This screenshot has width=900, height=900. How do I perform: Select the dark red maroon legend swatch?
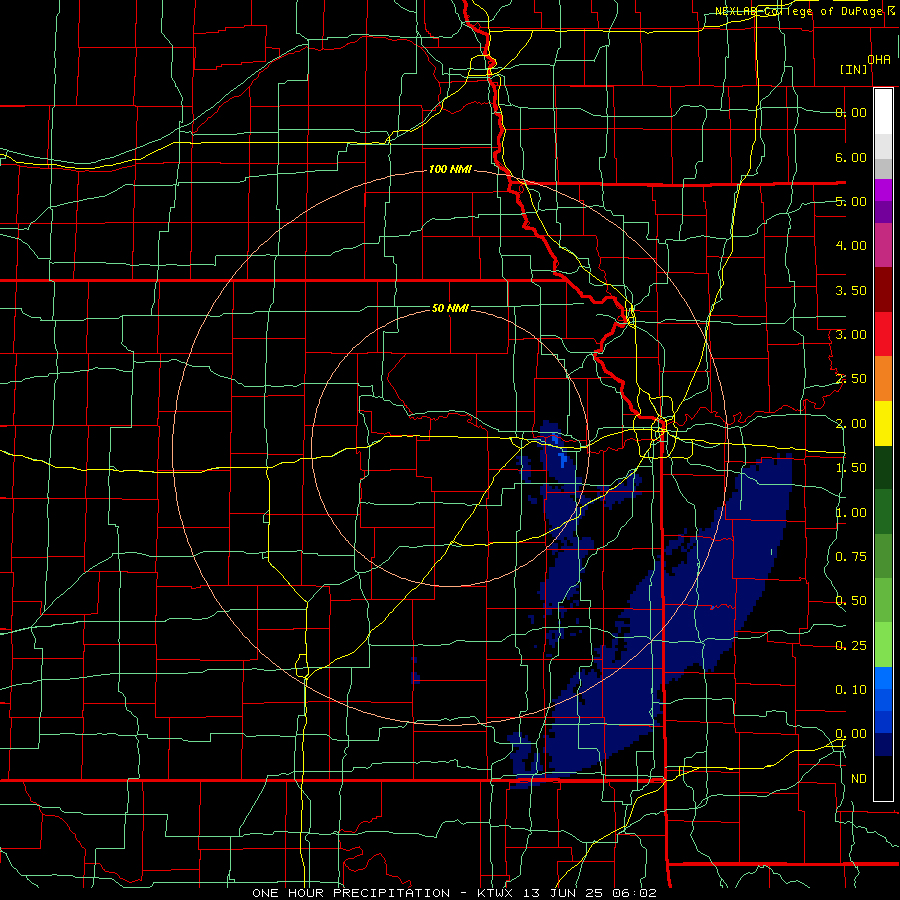[883, 290]
